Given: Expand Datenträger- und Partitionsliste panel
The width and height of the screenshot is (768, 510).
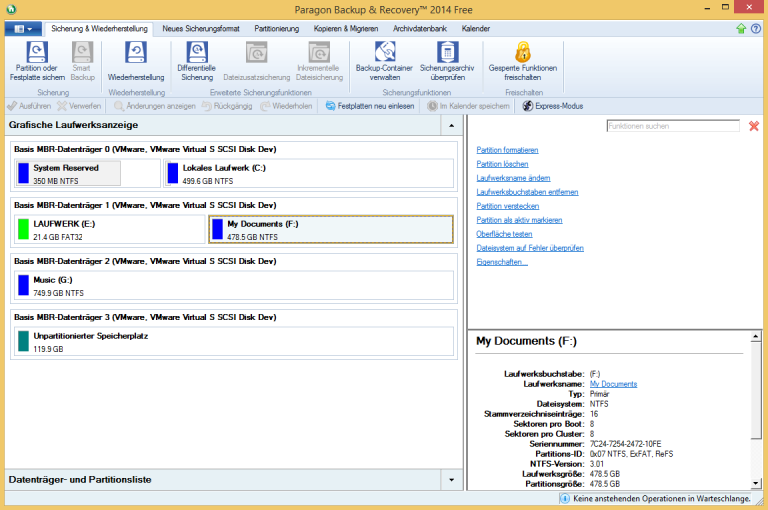Looking at the screenshot, I should [x=451, y=480].
